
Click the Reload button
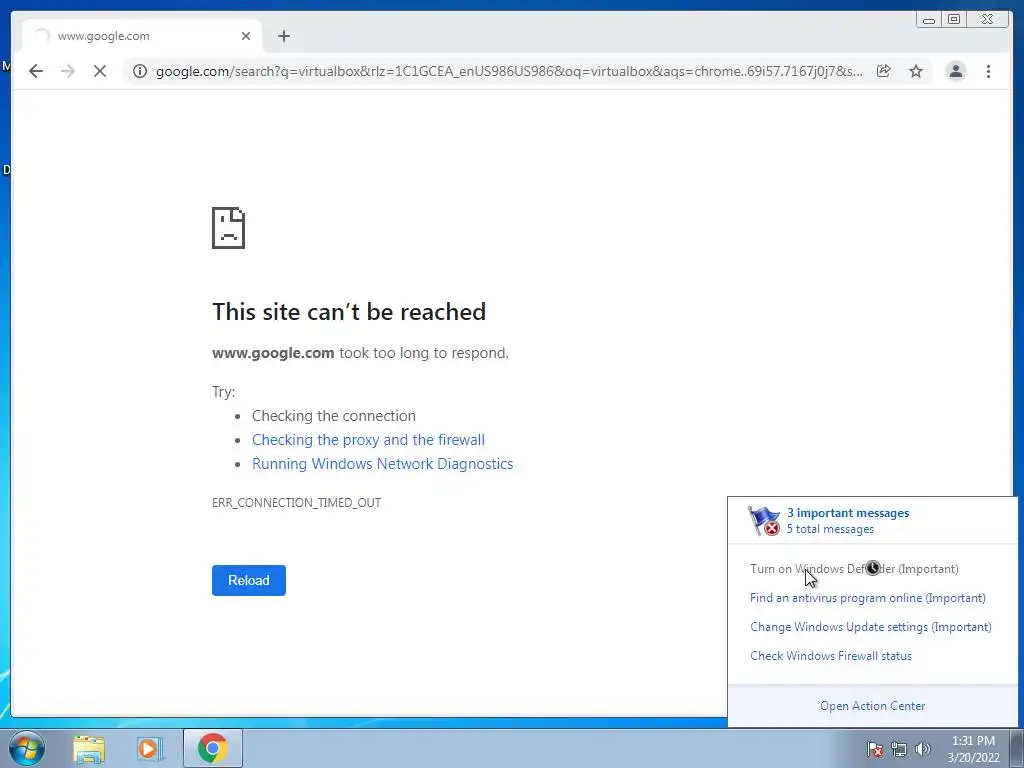(249, 580)
